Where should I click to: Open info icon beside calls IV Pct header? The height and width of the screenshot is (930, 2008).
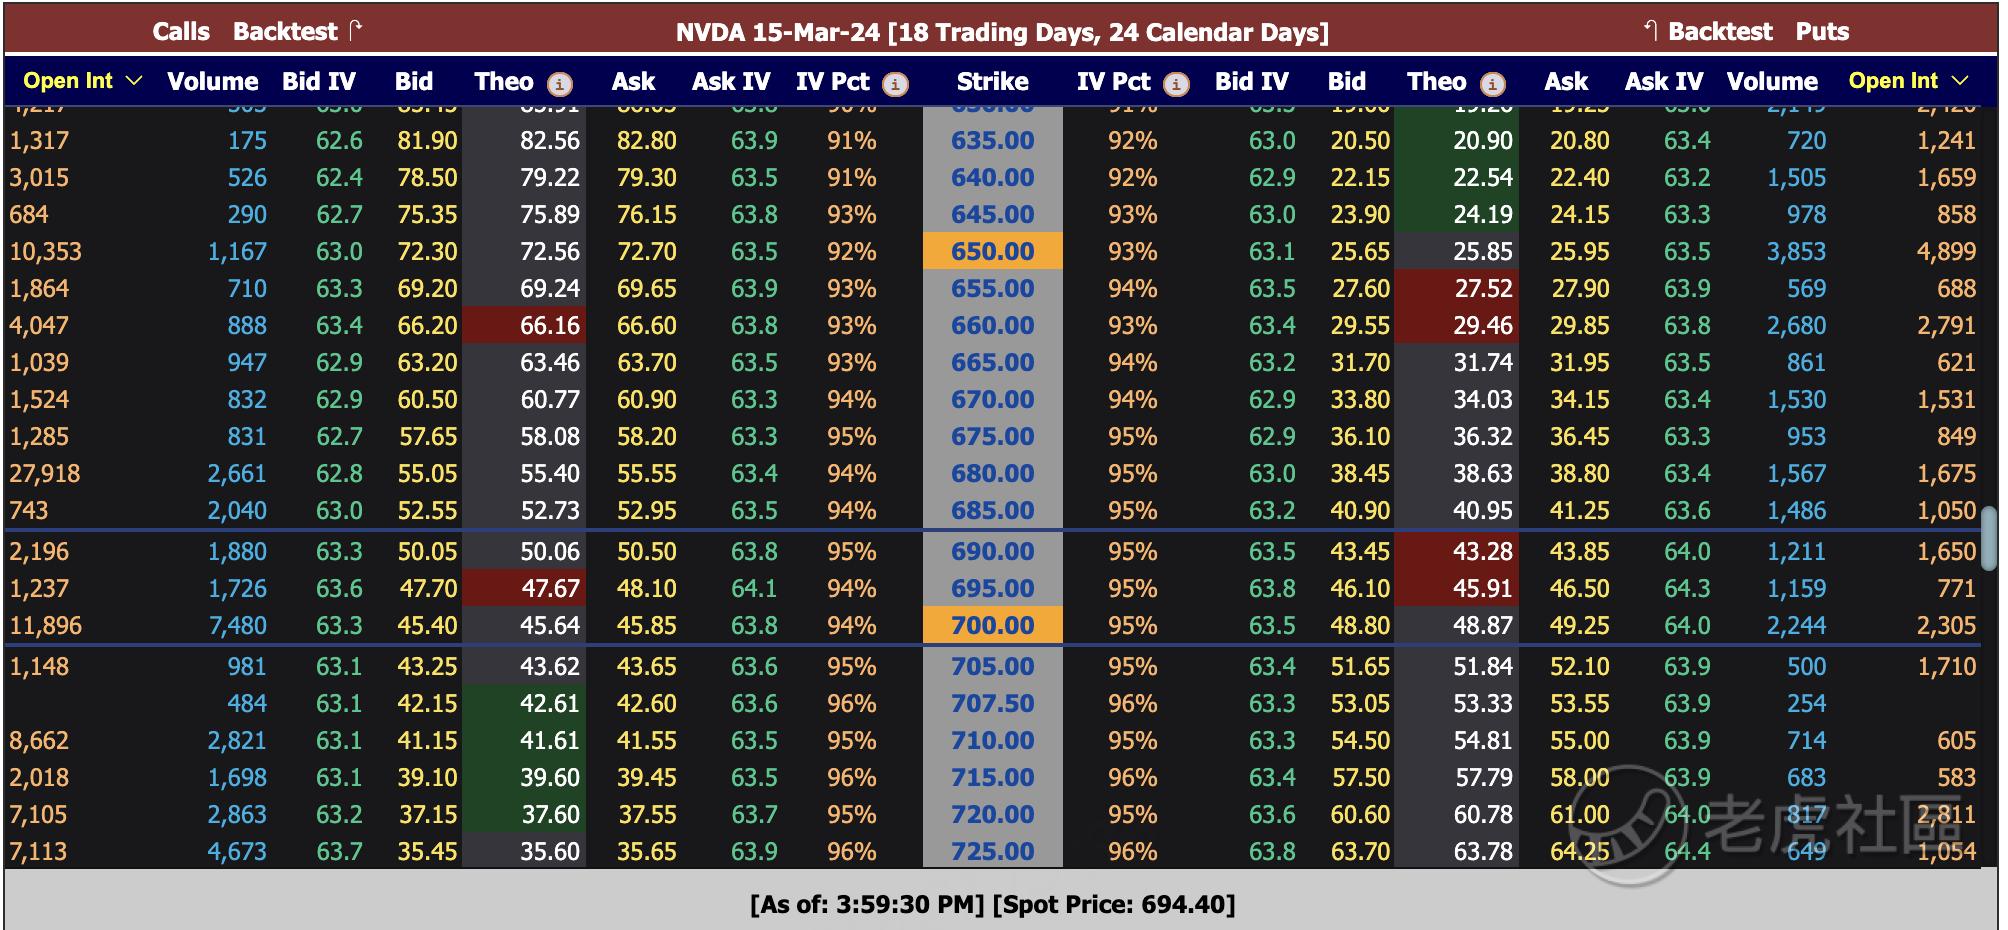[895, 84]
